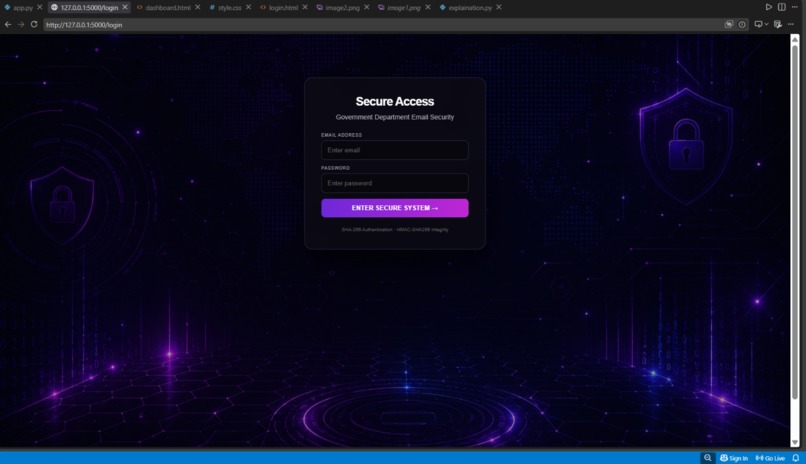806x464 pixels.
Task: Start Go Live server from status bar
Action: pyautogui.click(x=770, y=458)
